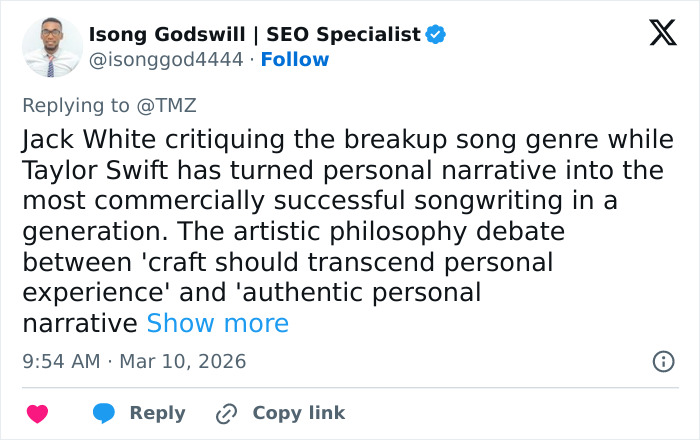This screenshot has height=440, width=700.
Task: Click the blue reply speech bubble icon
Action: click(x=104, y=413)
